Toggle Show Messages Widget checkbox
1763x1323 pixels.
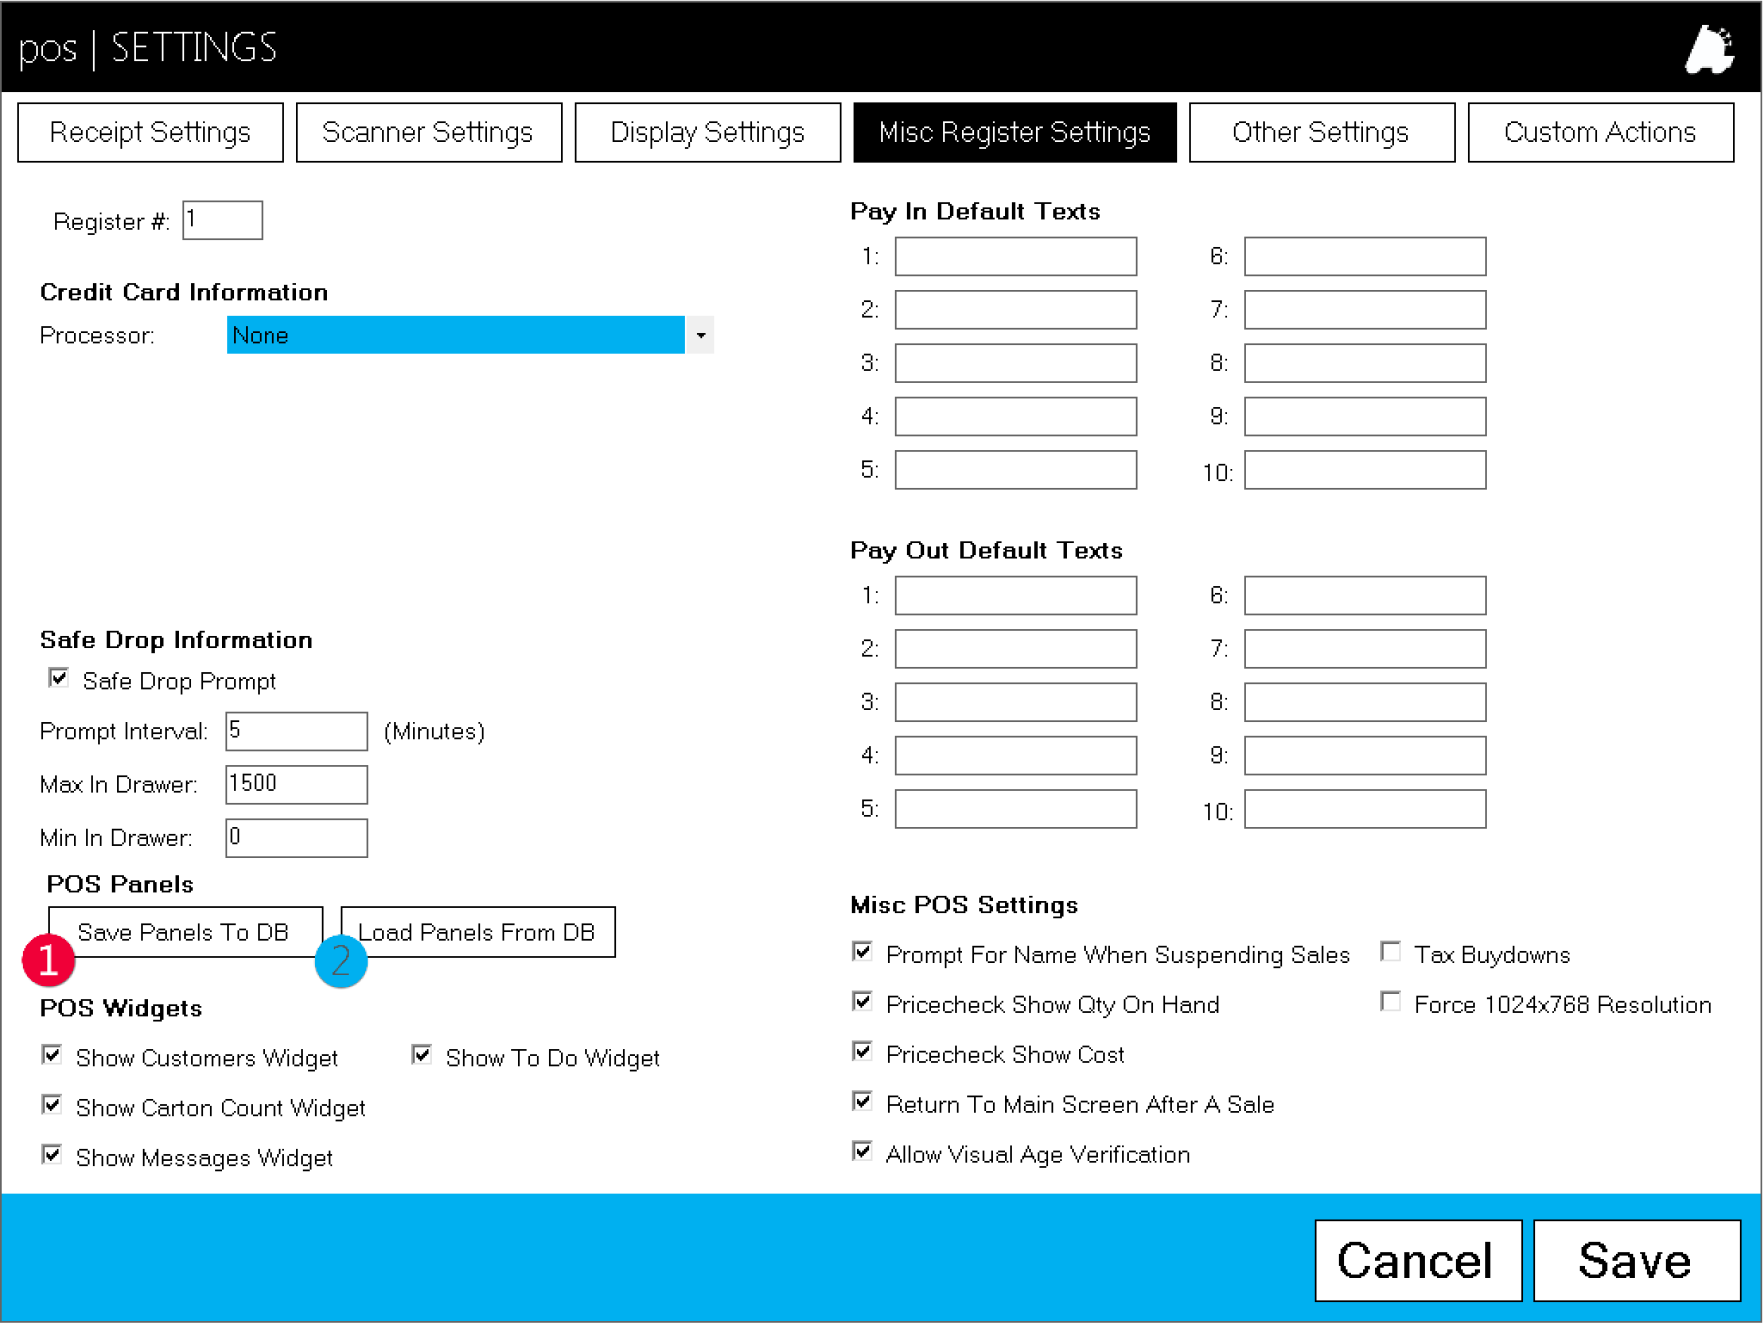pos(52,1155)
